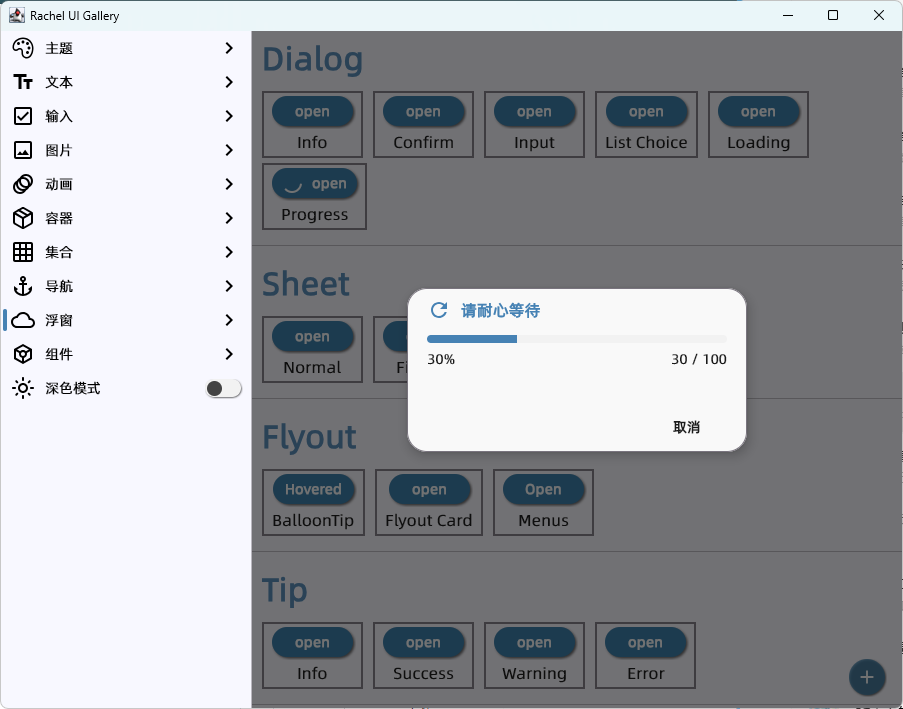
Task: Click the Rachel UI Gallery app icon
Action: point(17,16)
